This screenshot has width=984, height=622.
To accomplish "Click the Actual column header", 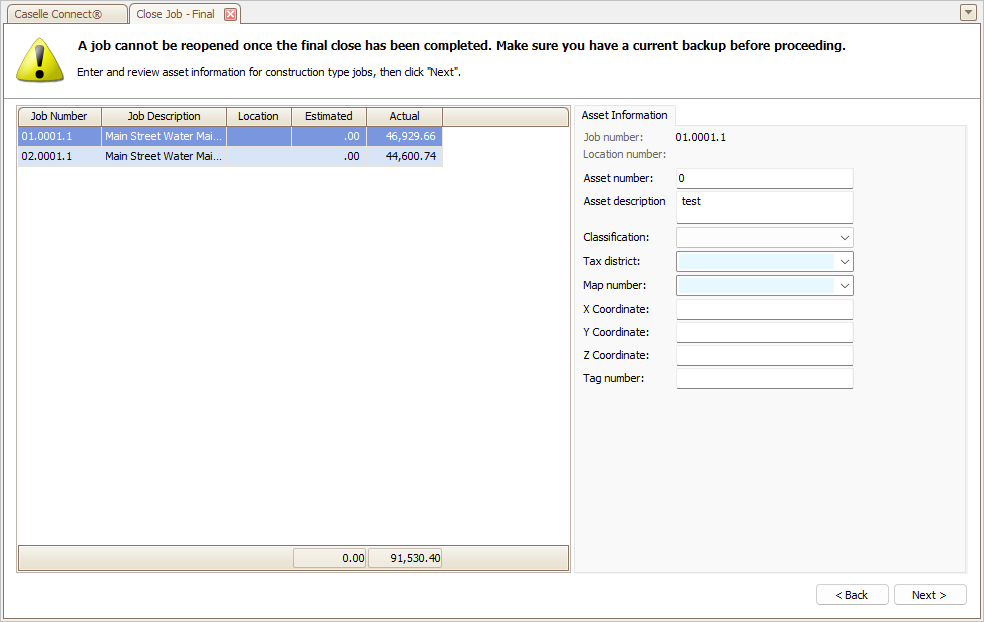I will coord(405,117).
